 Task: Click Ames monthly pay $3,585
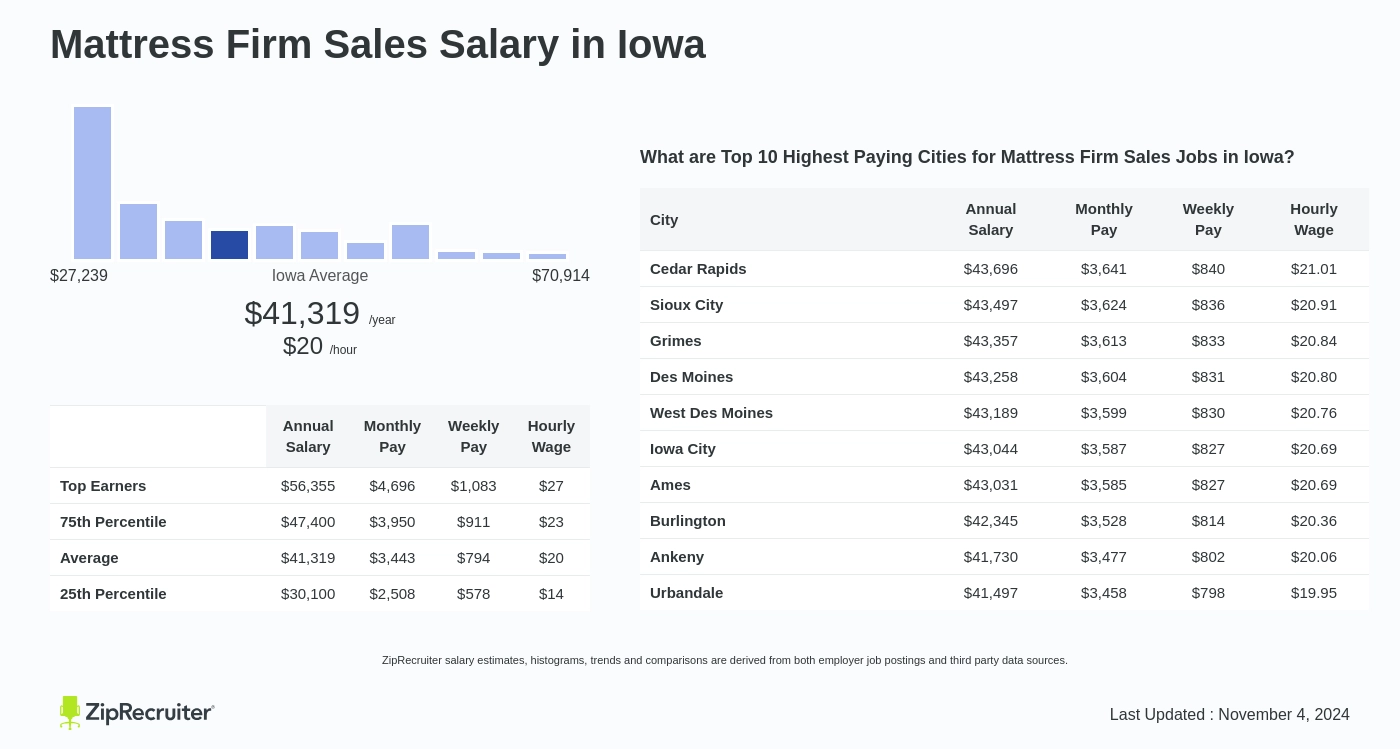point(1104,485)
